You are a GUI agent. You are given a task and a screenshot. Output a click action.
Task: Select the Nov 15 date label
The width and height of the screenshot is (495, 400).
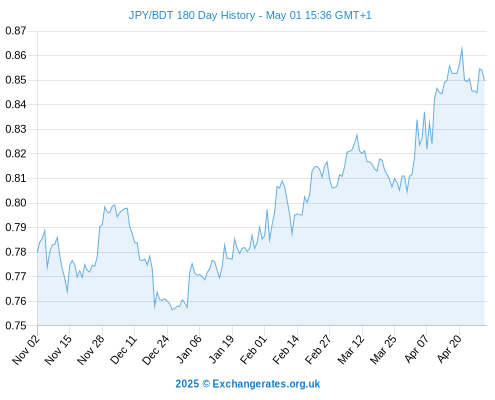tap(59, 350)
